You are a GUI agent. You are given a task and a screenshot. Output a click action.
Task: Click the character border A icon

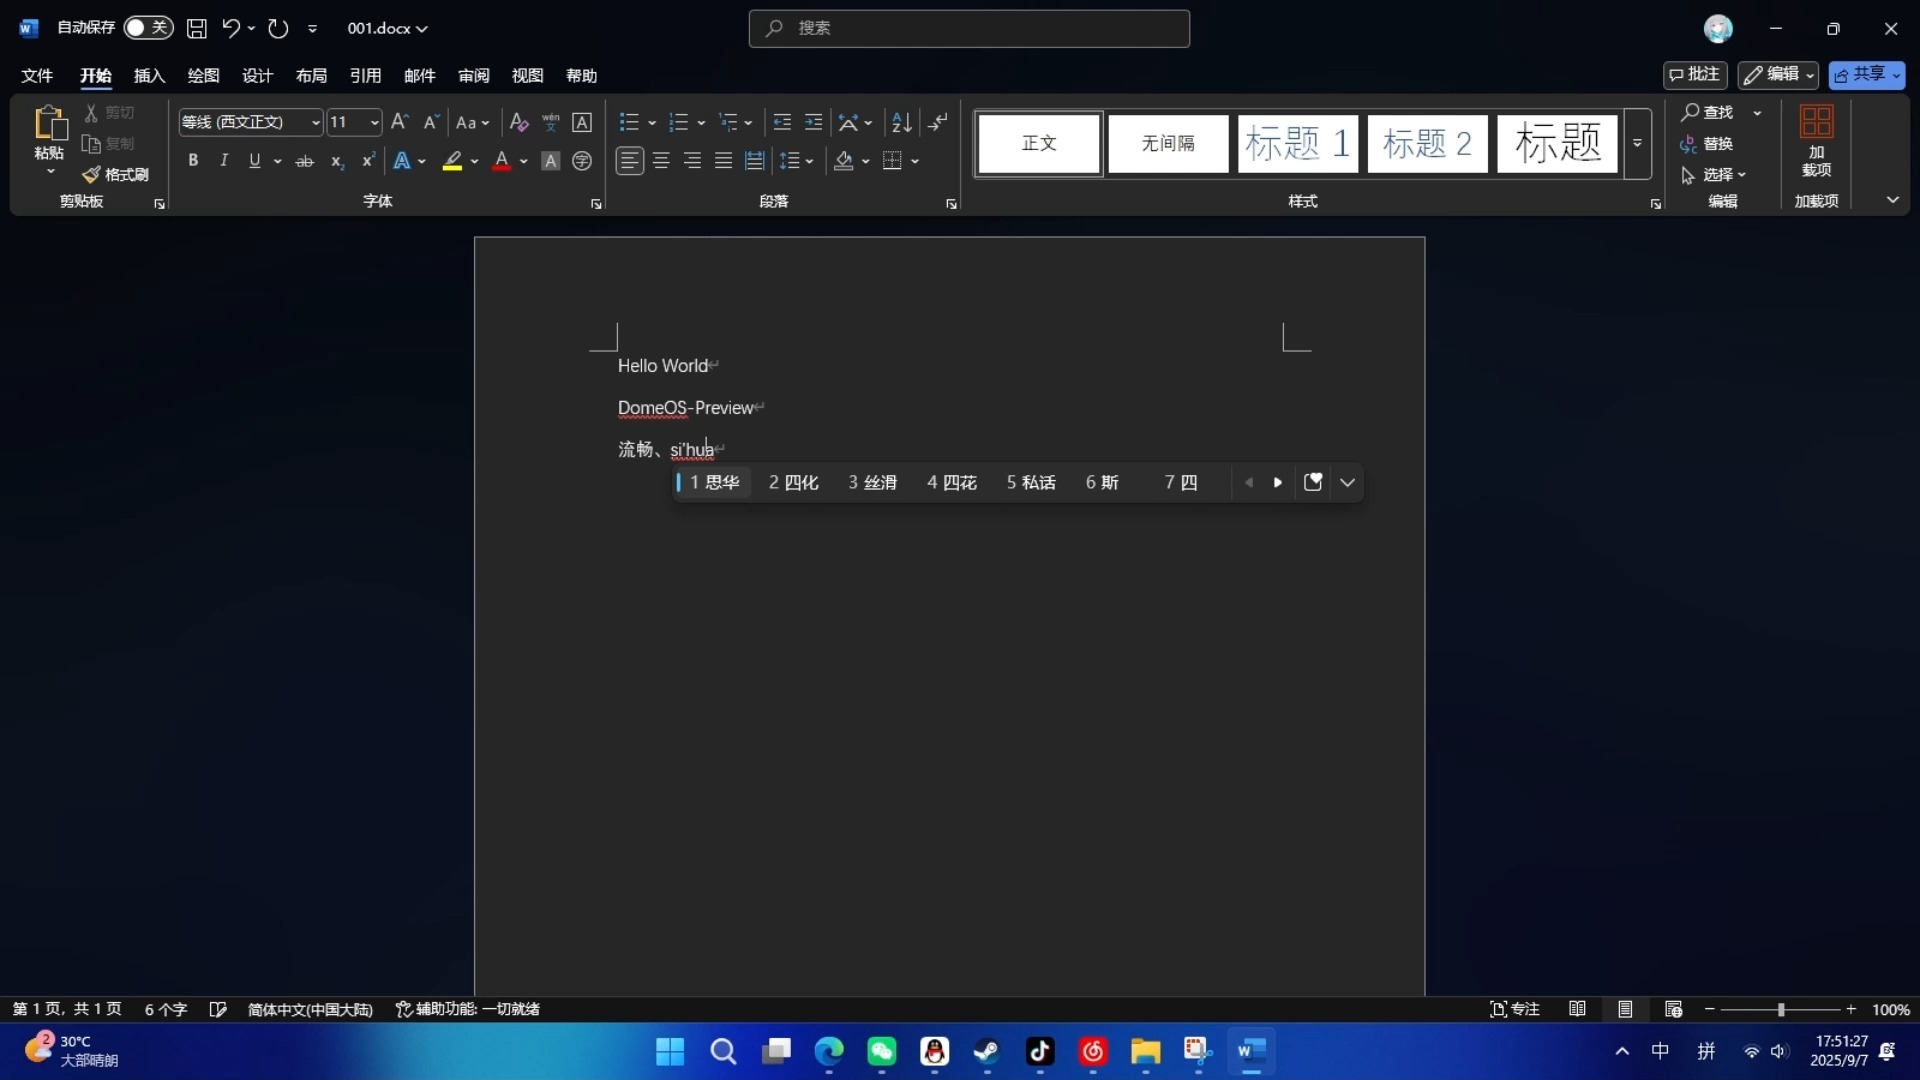coord(582,122)
